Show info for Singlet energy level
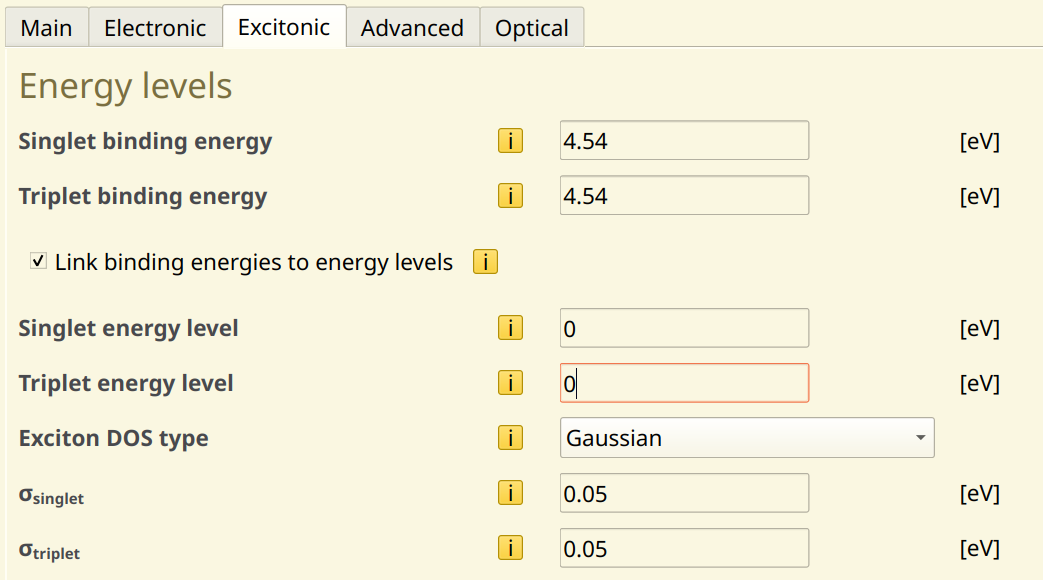The image size is (1043, 580). 510,328
